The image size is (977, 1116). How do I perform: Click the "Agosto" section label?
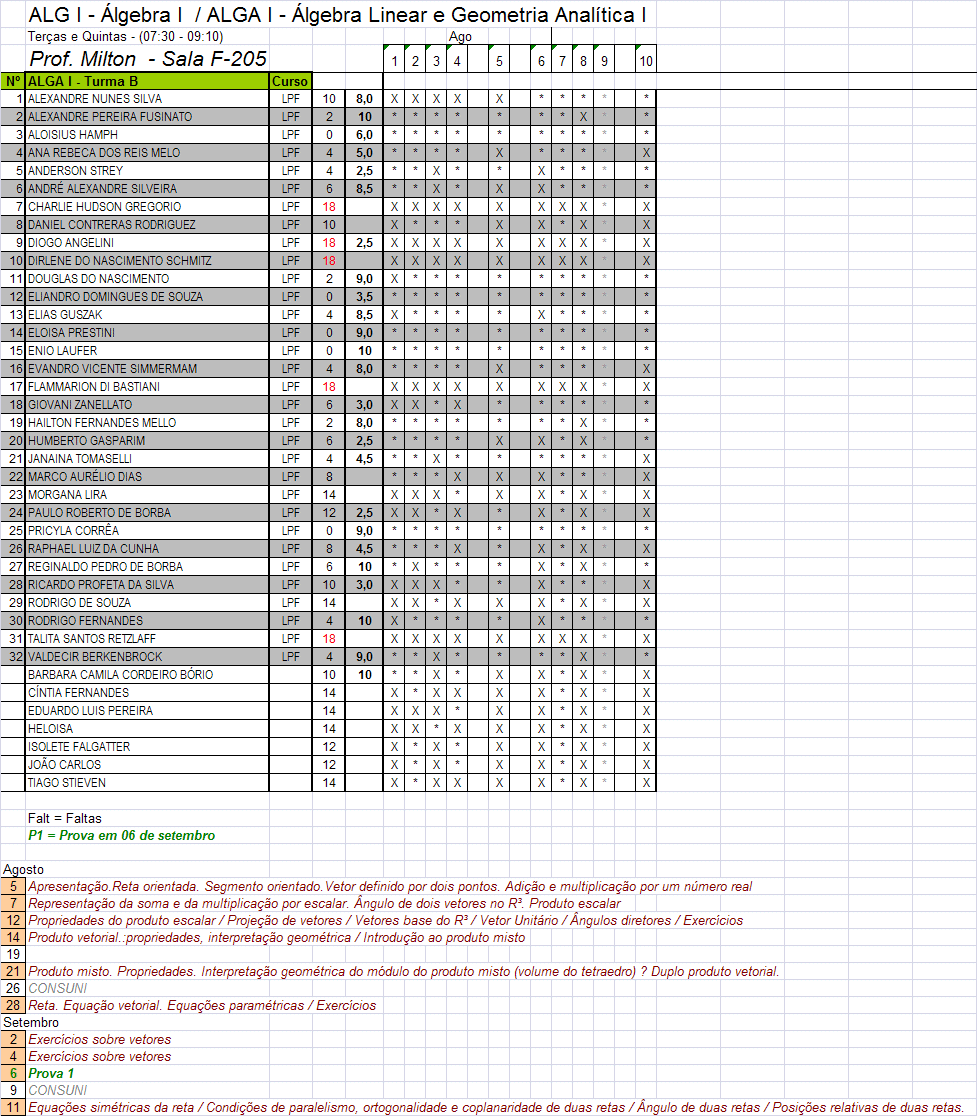[x=24, y=869]
